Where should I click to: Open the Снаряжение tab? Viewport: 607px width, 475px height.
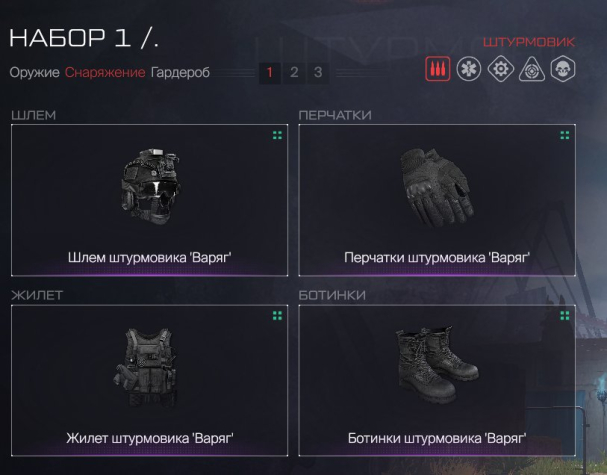(105, 72)
